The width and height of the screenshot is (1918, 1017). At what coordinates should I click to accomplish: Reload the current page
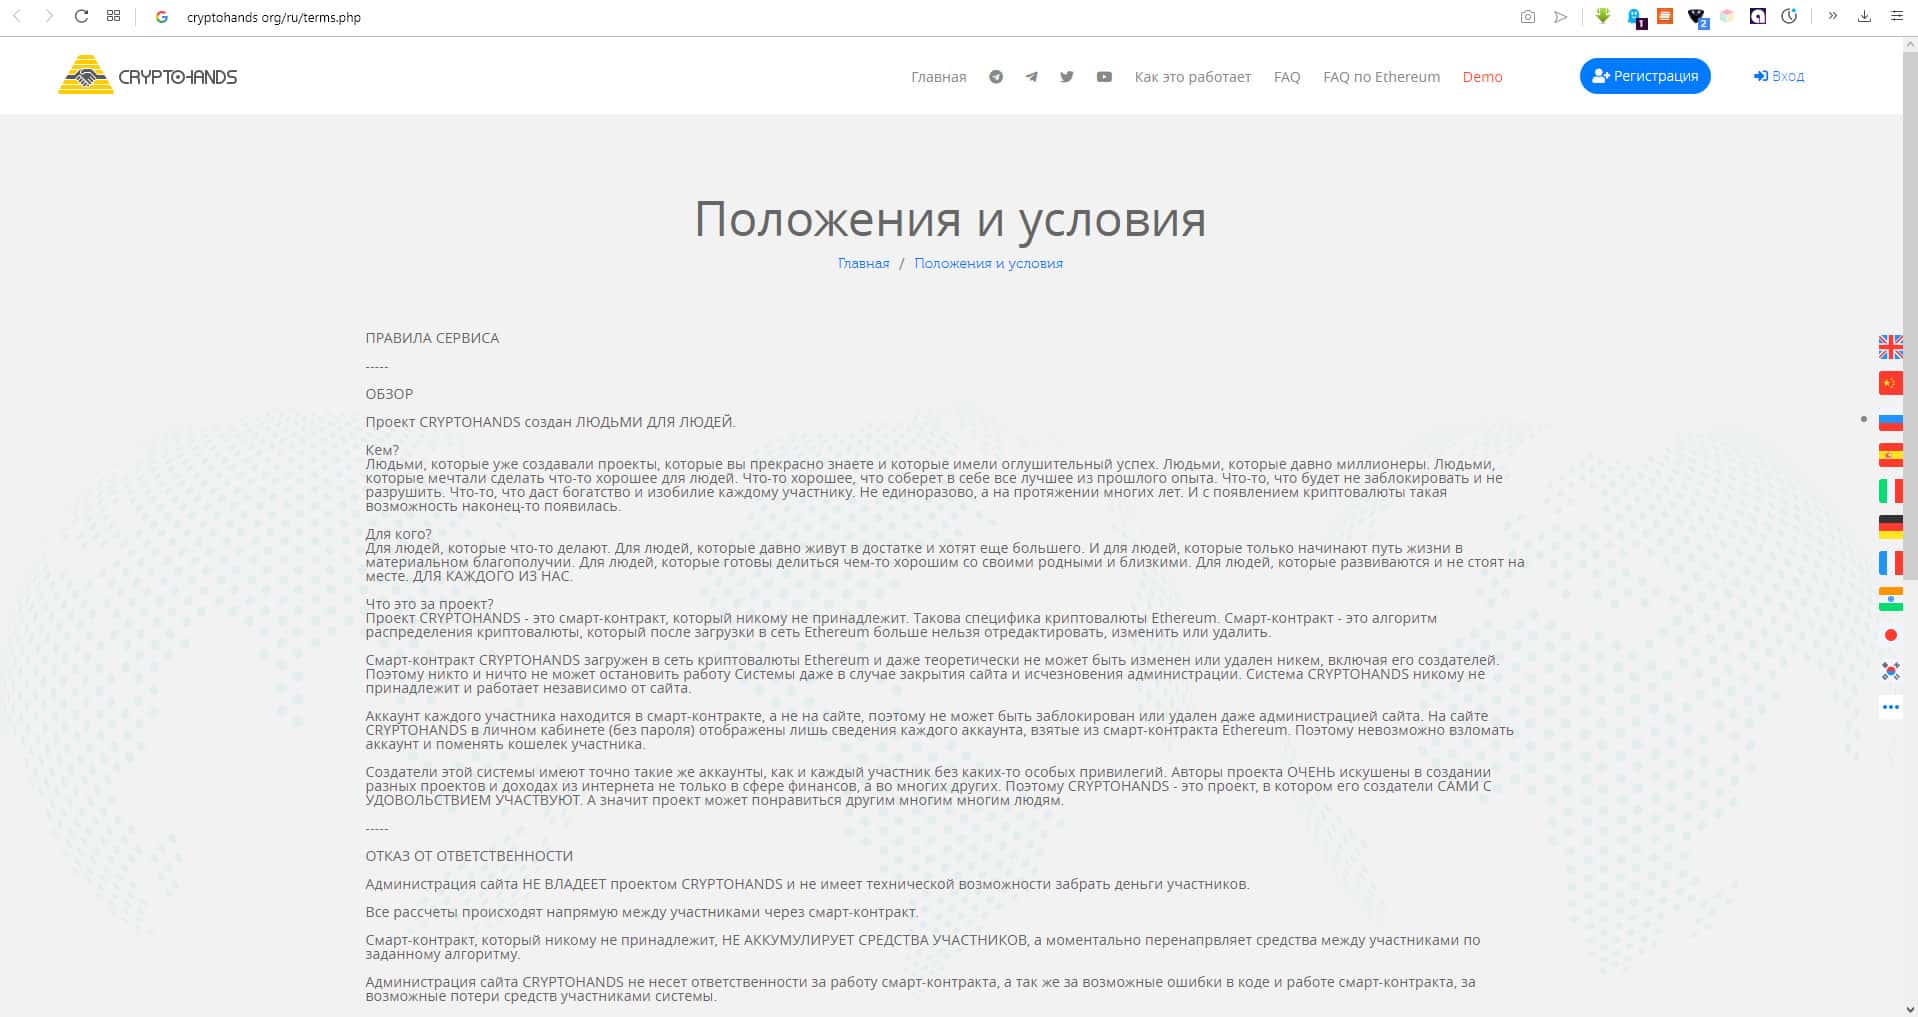coord(82,16)
